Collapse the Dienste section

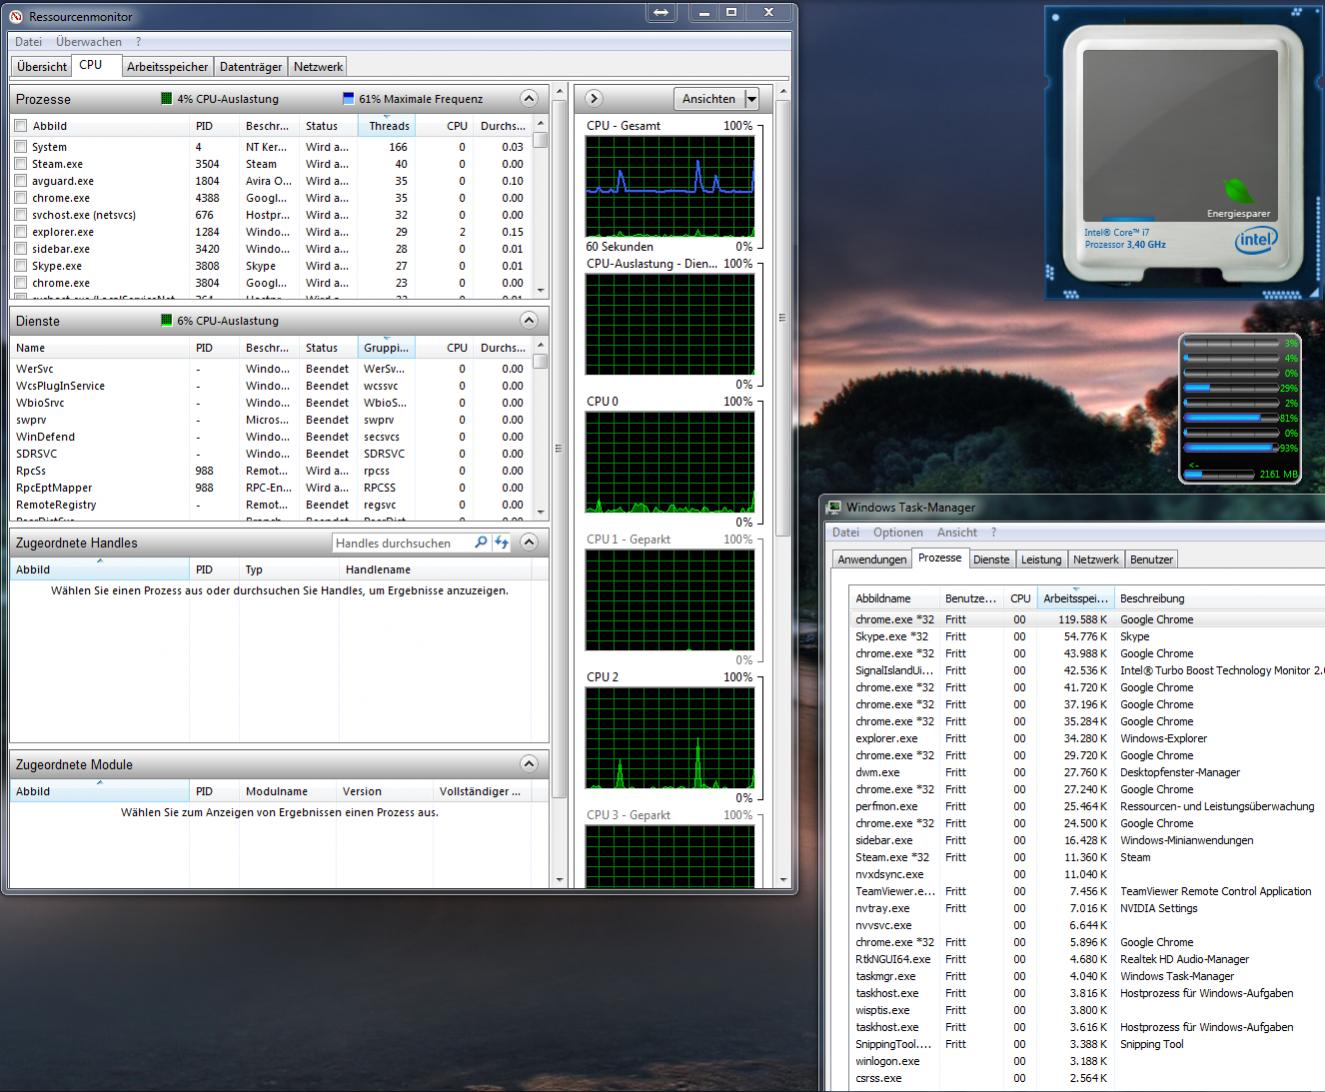529,321
